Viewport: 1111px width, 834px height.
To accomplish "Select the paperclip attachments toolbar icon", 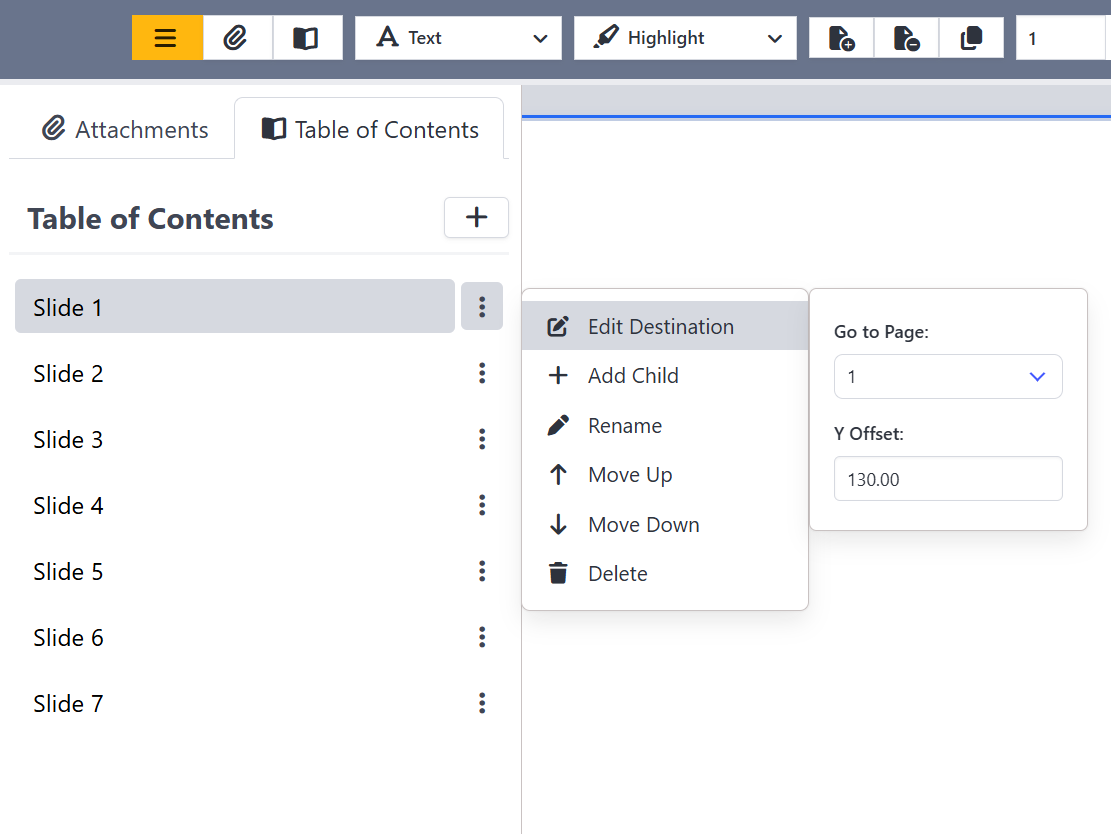I will [237, 37].
